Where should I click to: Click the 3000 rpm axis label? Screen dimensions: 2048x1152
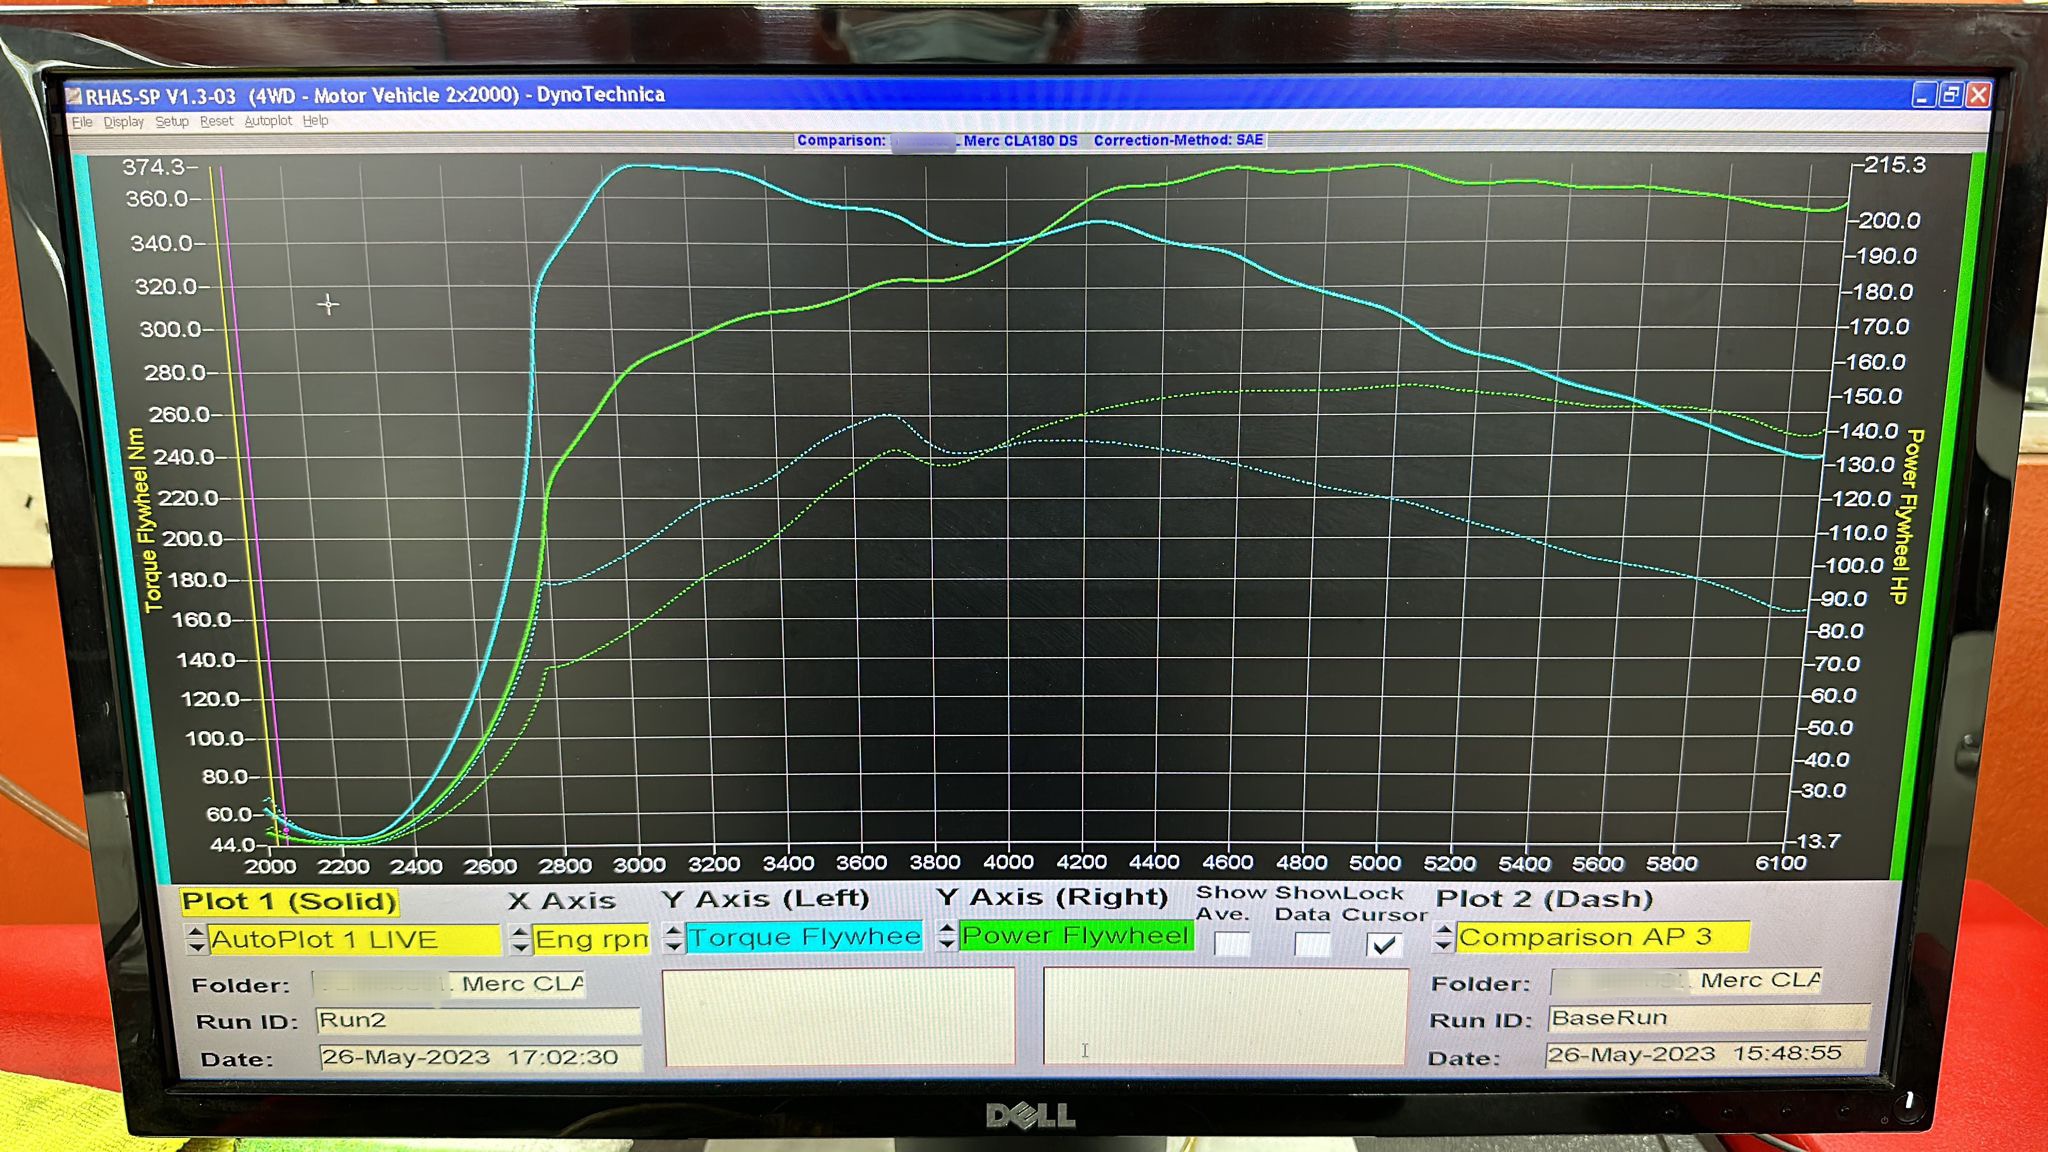[x=638, y=865]
